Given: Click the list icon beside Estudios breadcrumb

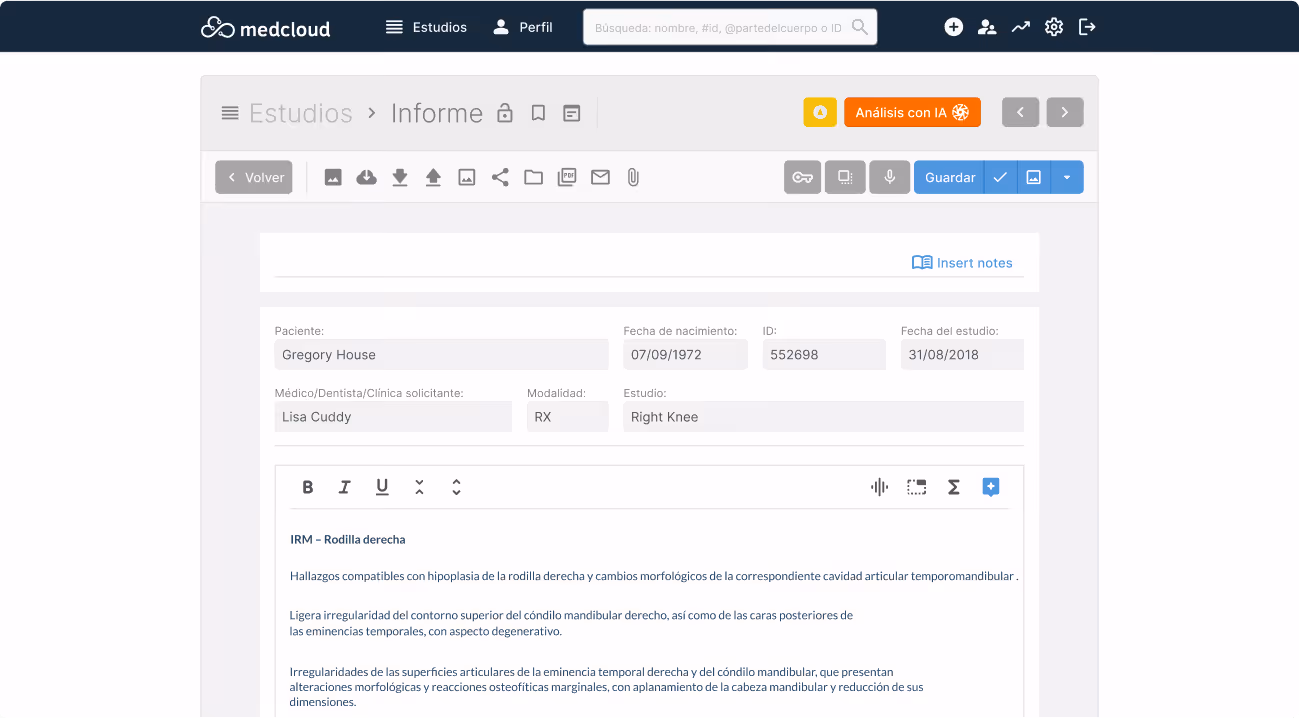Looking at the screenshot, I should [230, 113].
